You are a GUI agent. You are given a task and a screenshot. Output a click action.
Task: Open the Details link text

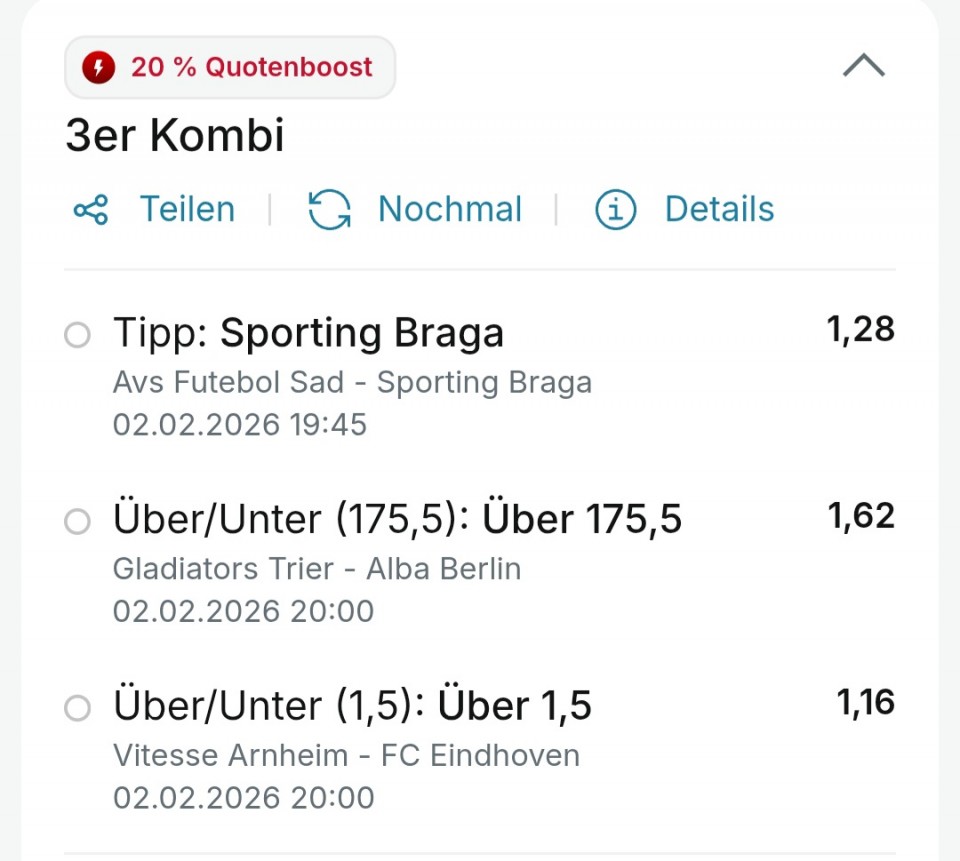click(719, 210)
